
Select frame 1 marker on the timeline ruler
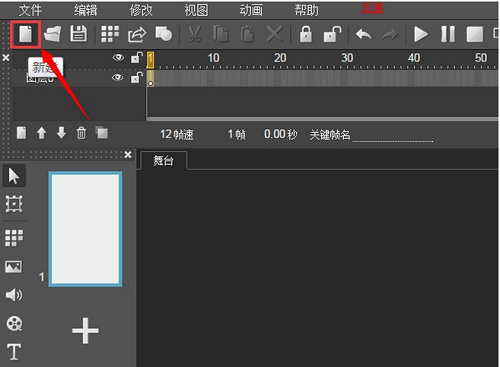(x=150, y=60)
